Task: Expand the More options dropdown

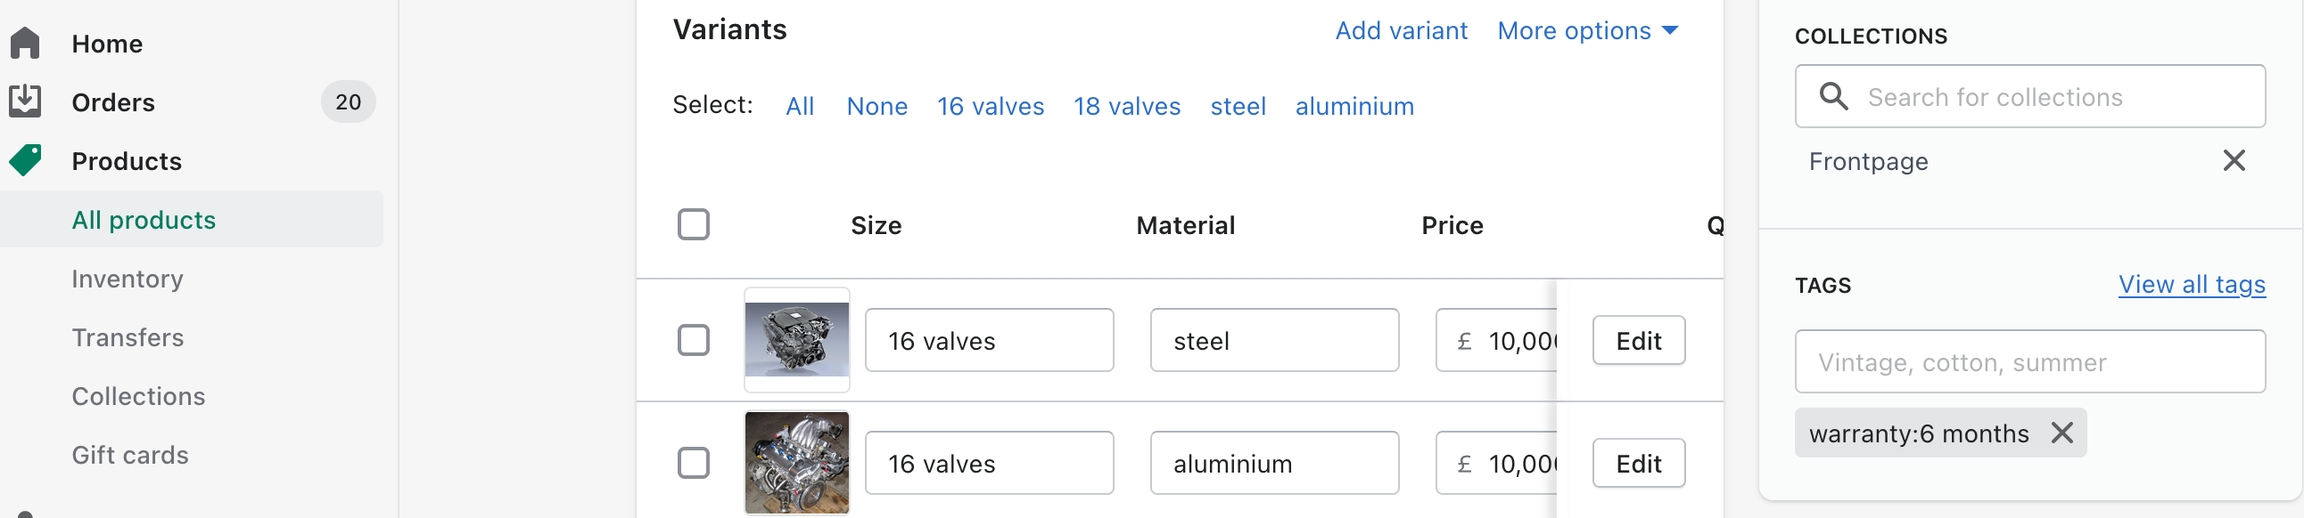Action: 1587,31
